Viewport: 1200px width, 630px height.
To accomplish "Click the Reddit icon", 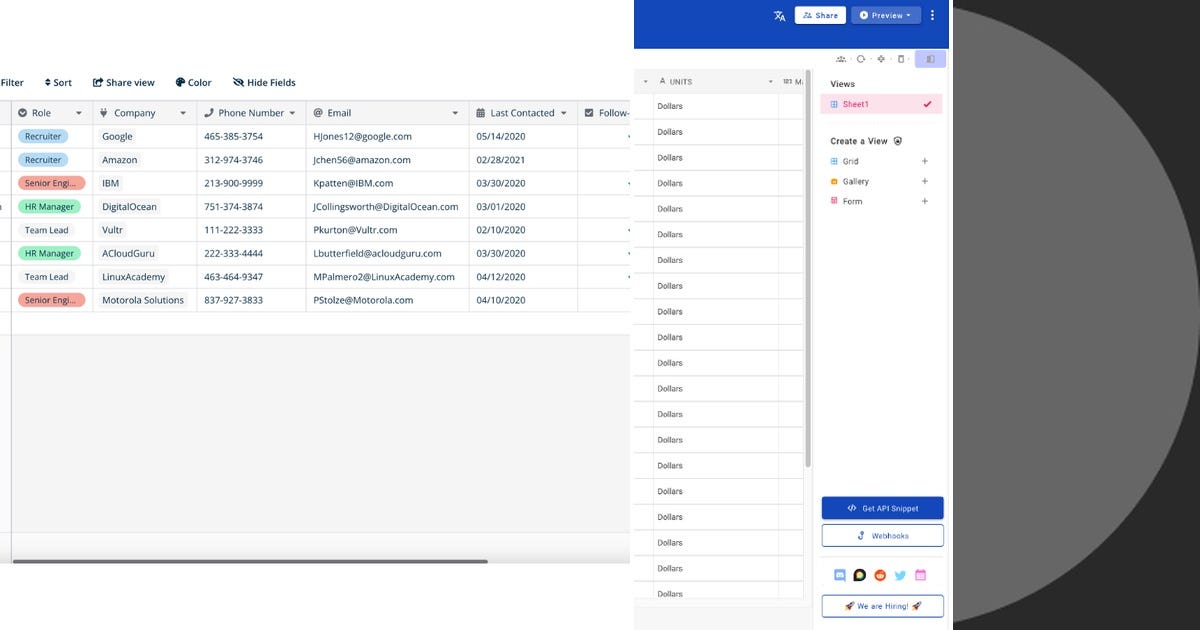I will [879, 575].
